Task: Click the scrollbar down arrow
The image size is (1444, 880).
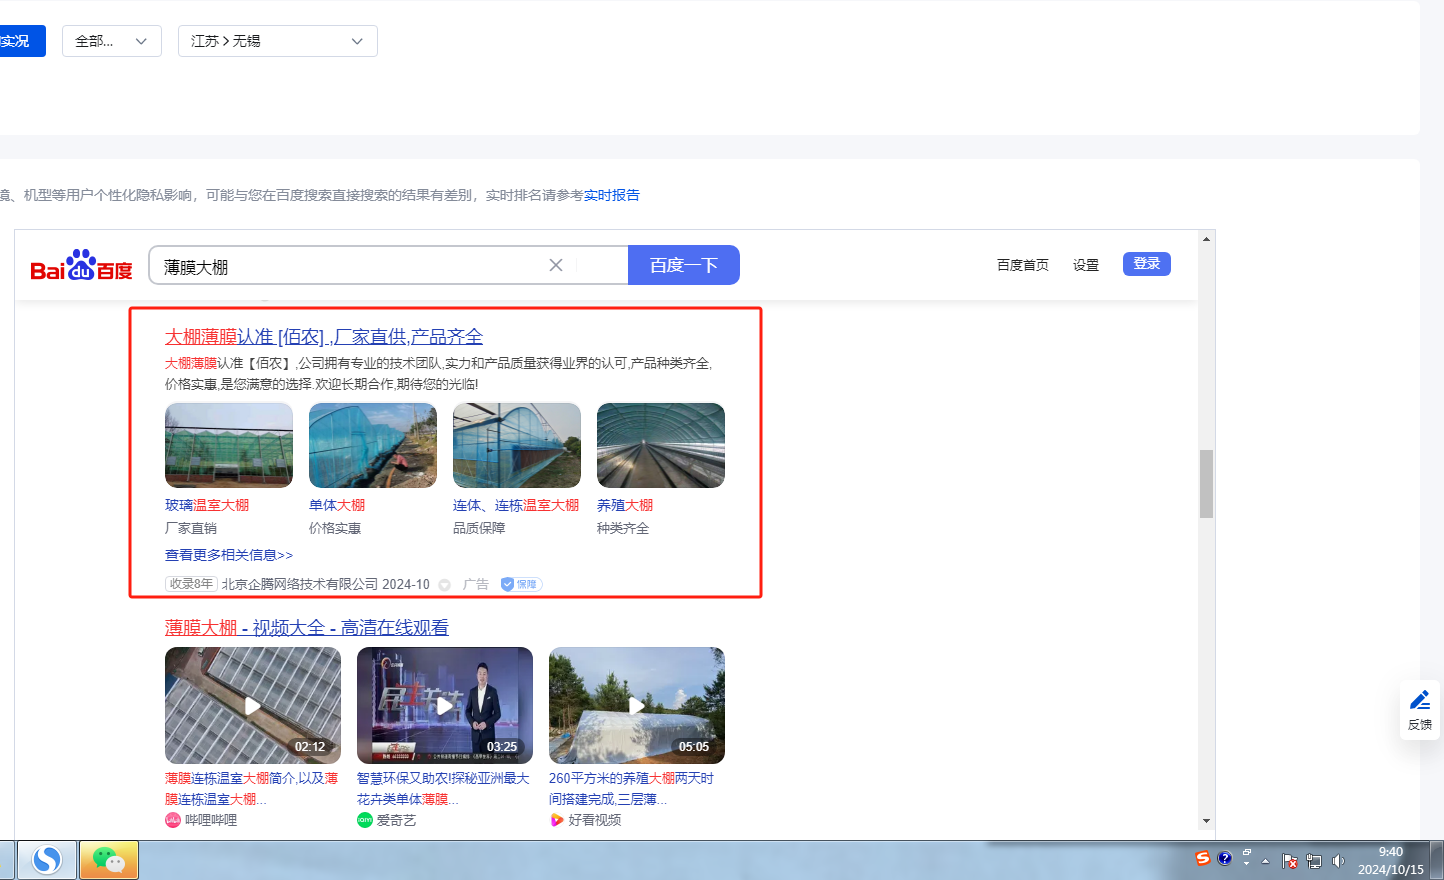Action: click(x=1207, y=821)
